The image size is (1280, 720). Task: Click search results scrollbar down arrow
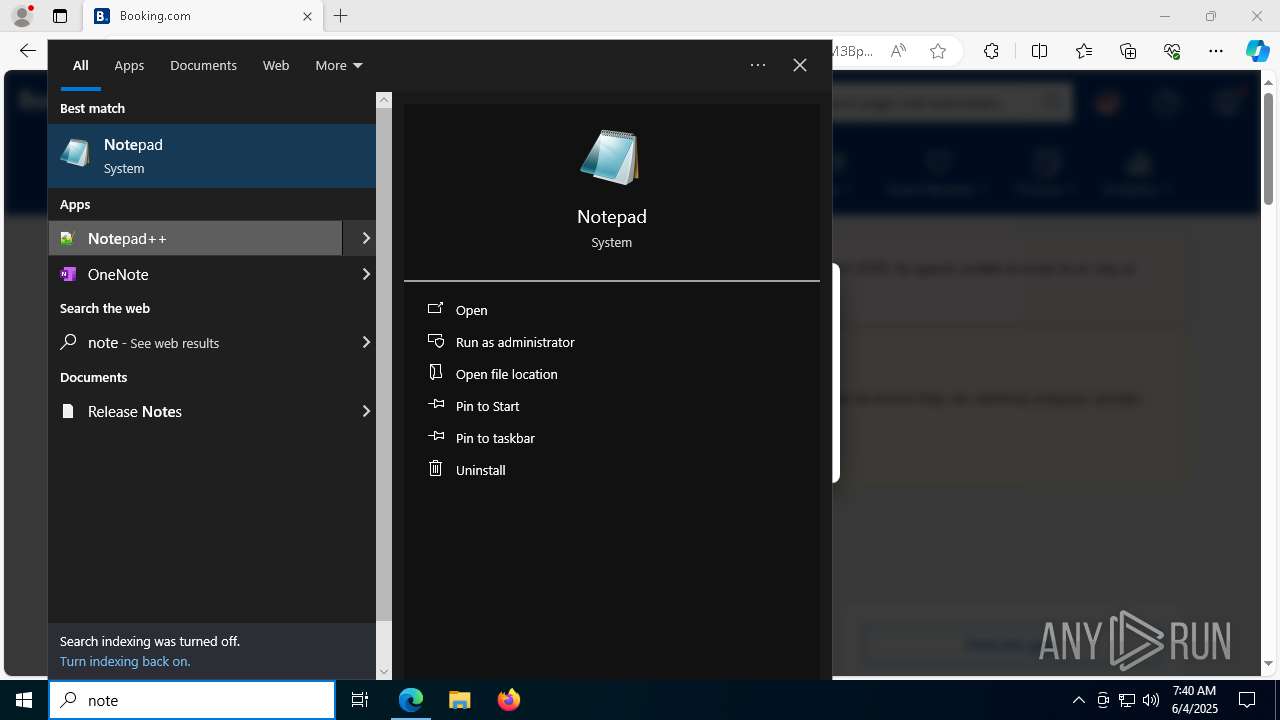point(384,672)
